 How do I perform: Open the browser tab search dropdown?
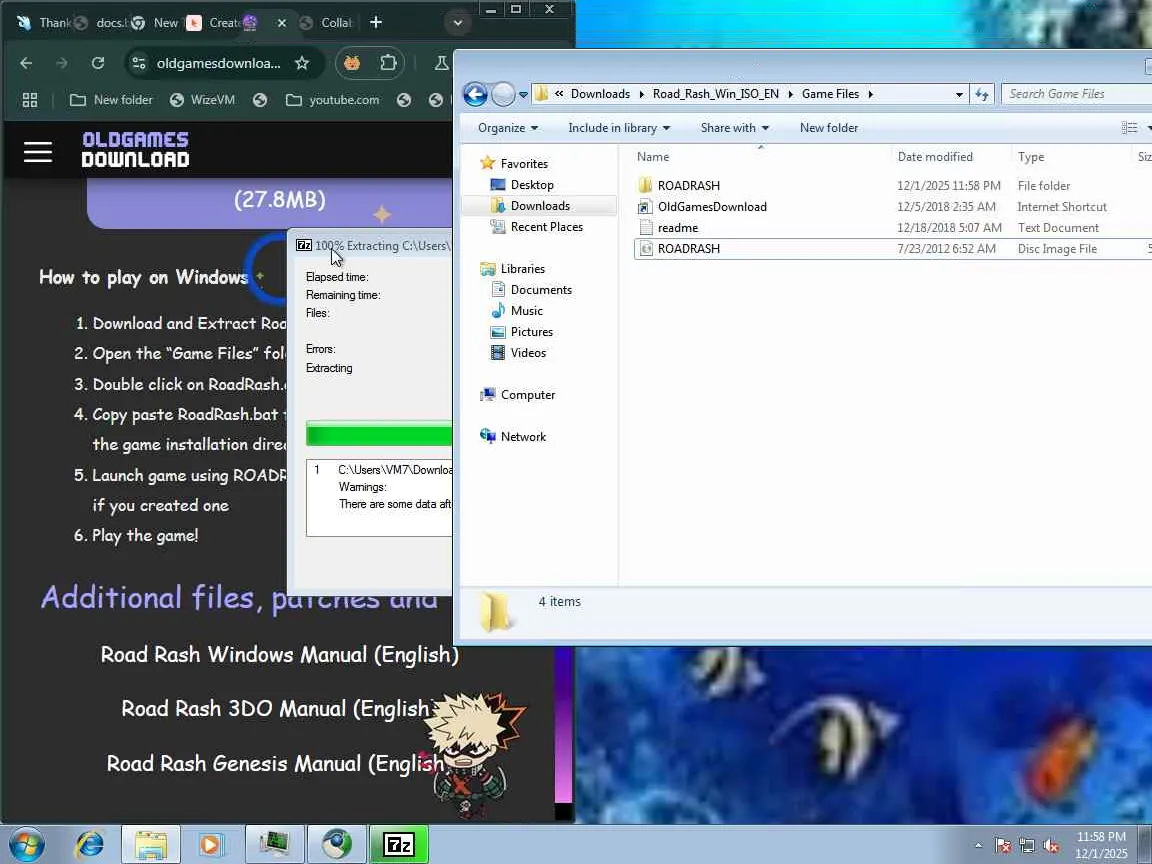pos(458,23)
